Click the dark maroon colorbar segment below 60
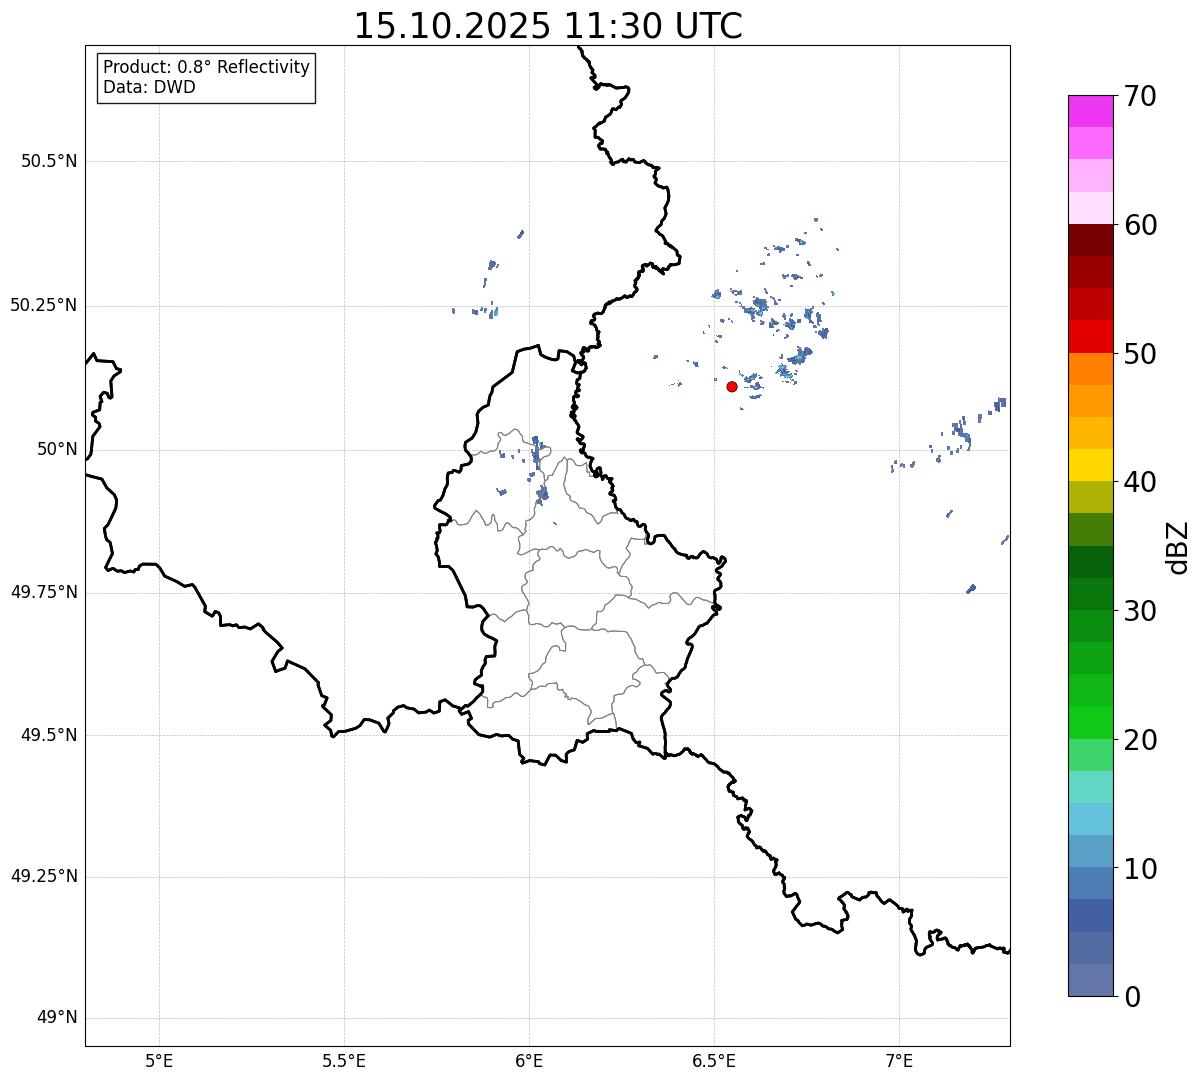Screen dimensions: 1202x1081 (x=1090, y=240)
